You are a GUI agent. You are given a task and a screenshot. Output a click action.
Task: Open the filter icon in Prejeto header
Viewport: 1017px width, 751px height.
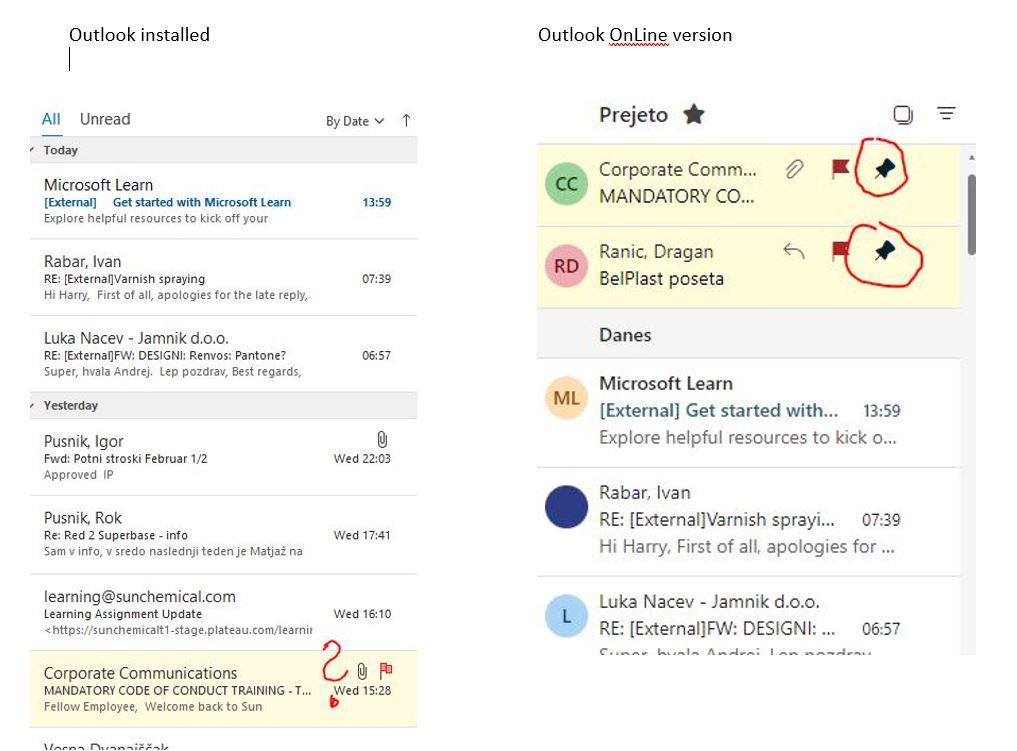946,113
